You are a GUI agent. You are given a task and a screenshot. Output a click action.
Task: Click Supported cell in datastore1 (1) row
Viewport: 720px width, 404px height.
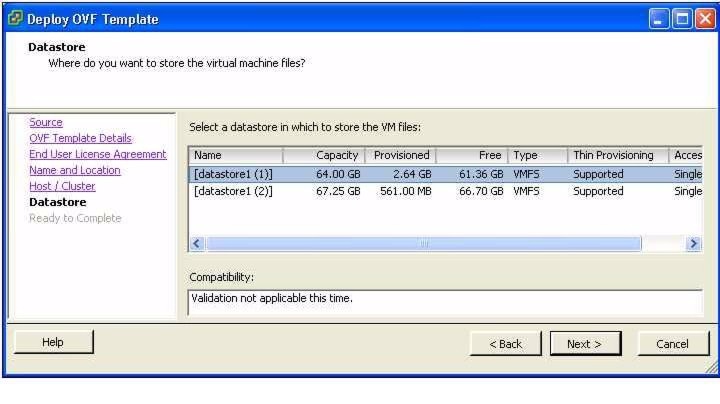pos(598,174)
